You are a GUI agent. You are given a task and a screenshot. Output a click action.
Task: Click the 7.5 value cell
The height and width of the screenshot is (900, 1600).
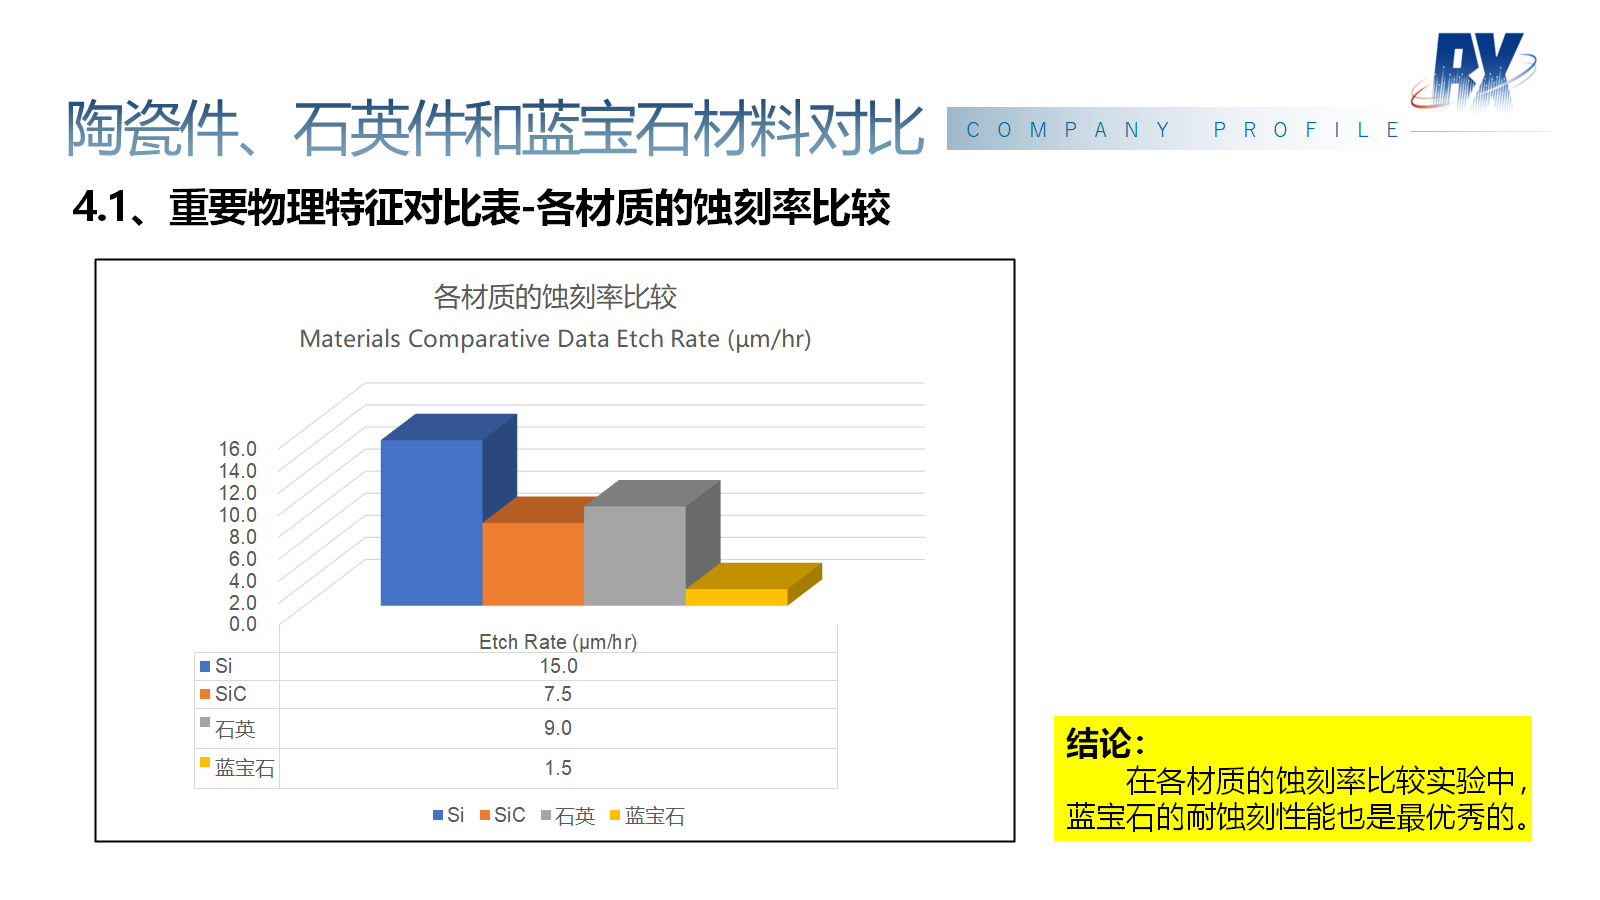point(558,694)
